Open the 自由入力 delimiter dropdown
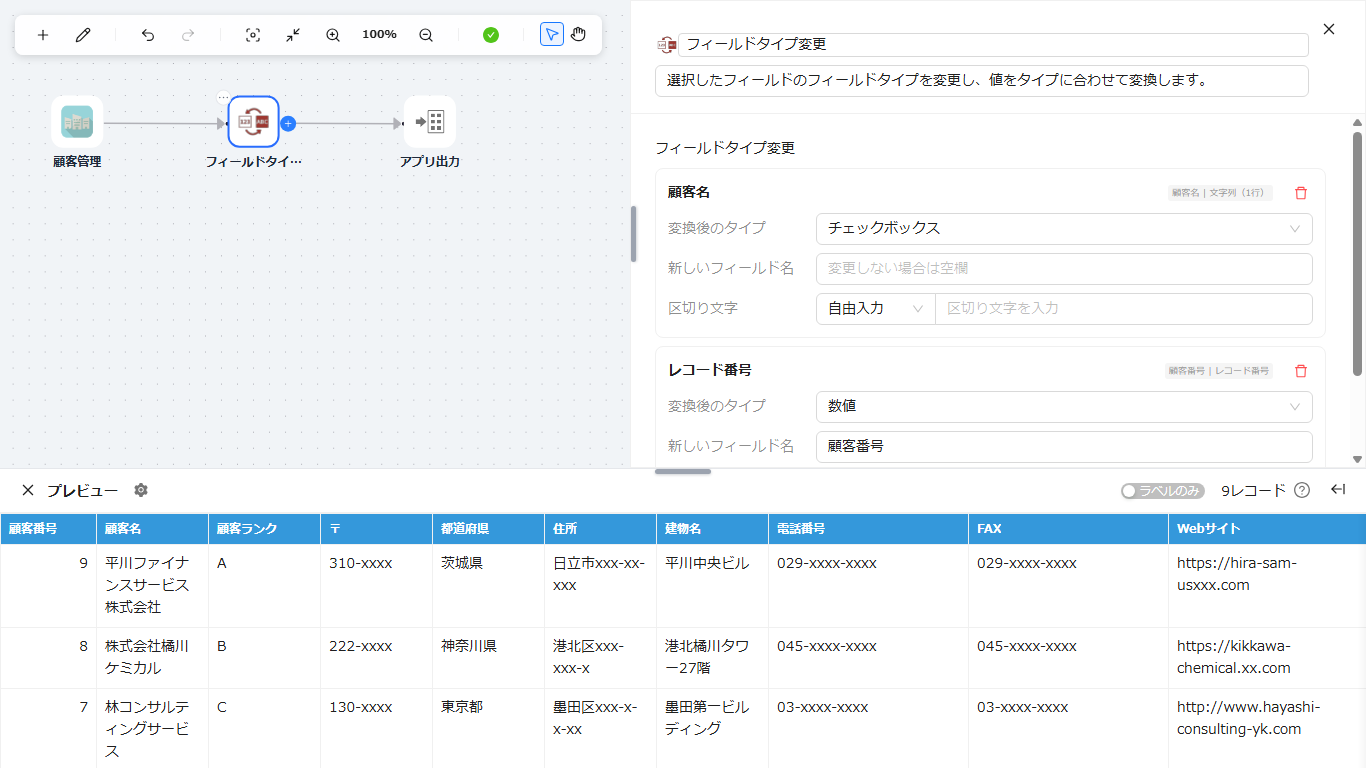1366x768 pixels. tap(875, 309)
